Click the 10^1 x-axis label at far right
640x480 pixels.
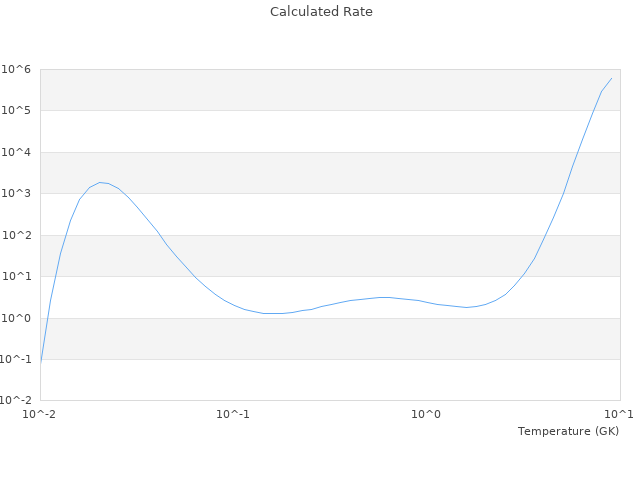pyautogui.click(x=619, y=414)
